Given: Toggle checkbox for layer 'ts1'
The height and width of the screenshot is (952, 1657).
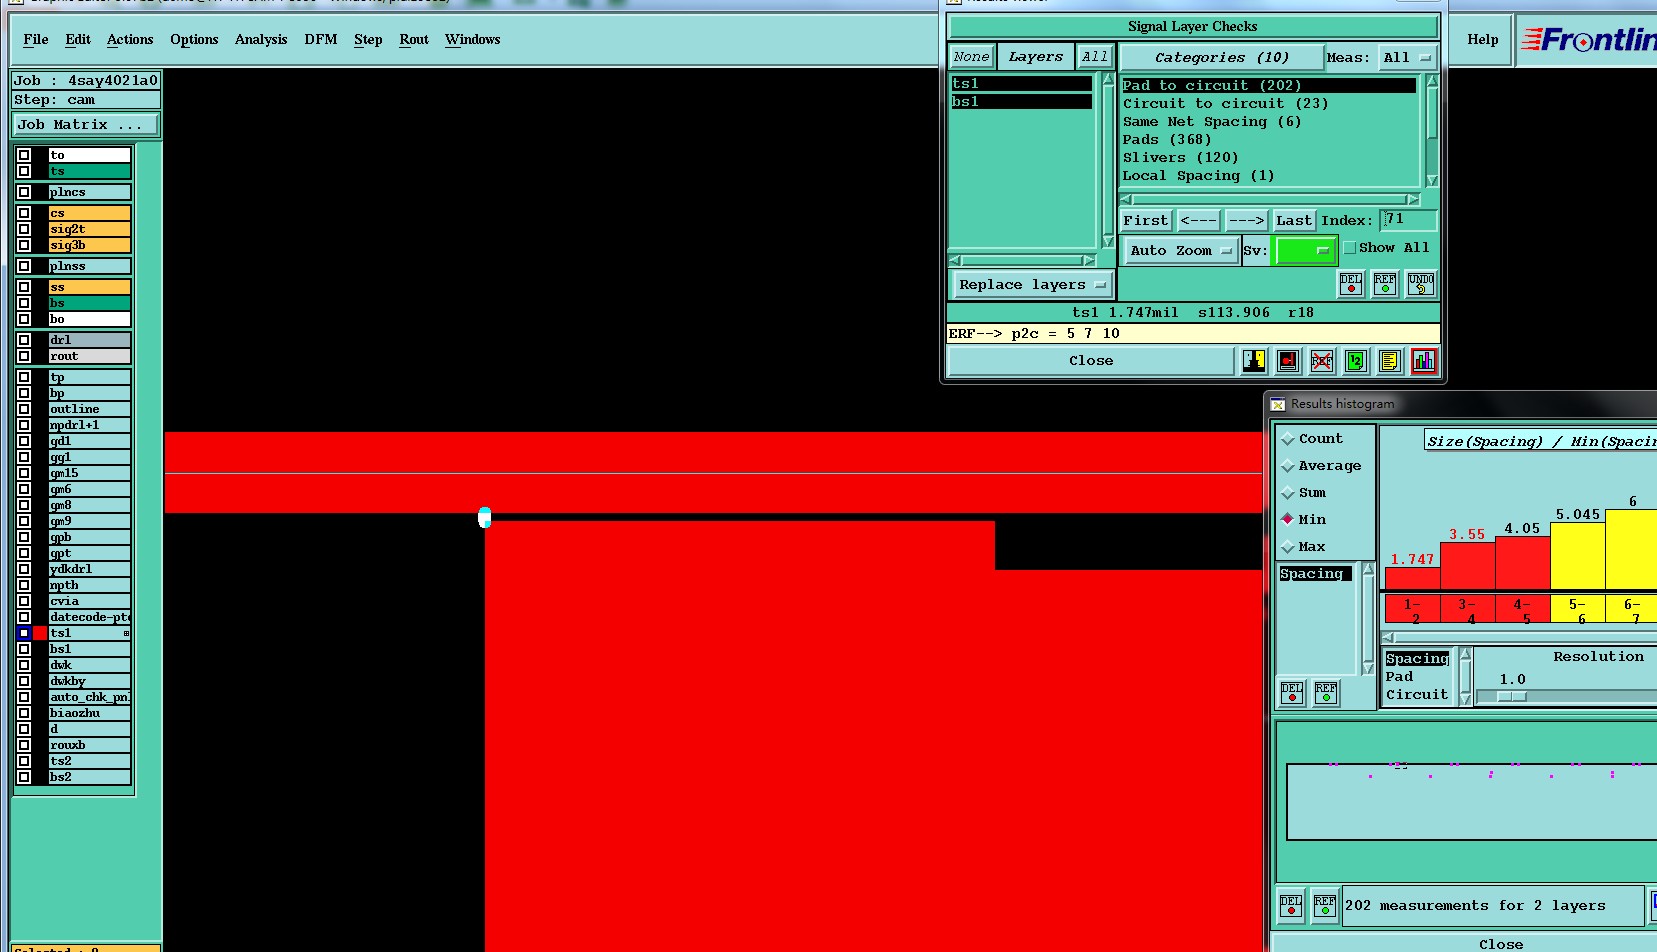Looking at the screenshot, I should [x=24, y=633].
